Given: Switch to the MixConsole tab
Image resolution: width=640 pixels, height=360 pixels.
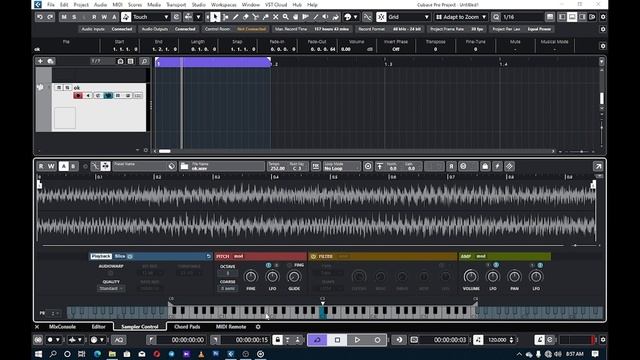Looking at the screenshot, I should point(62,327).
